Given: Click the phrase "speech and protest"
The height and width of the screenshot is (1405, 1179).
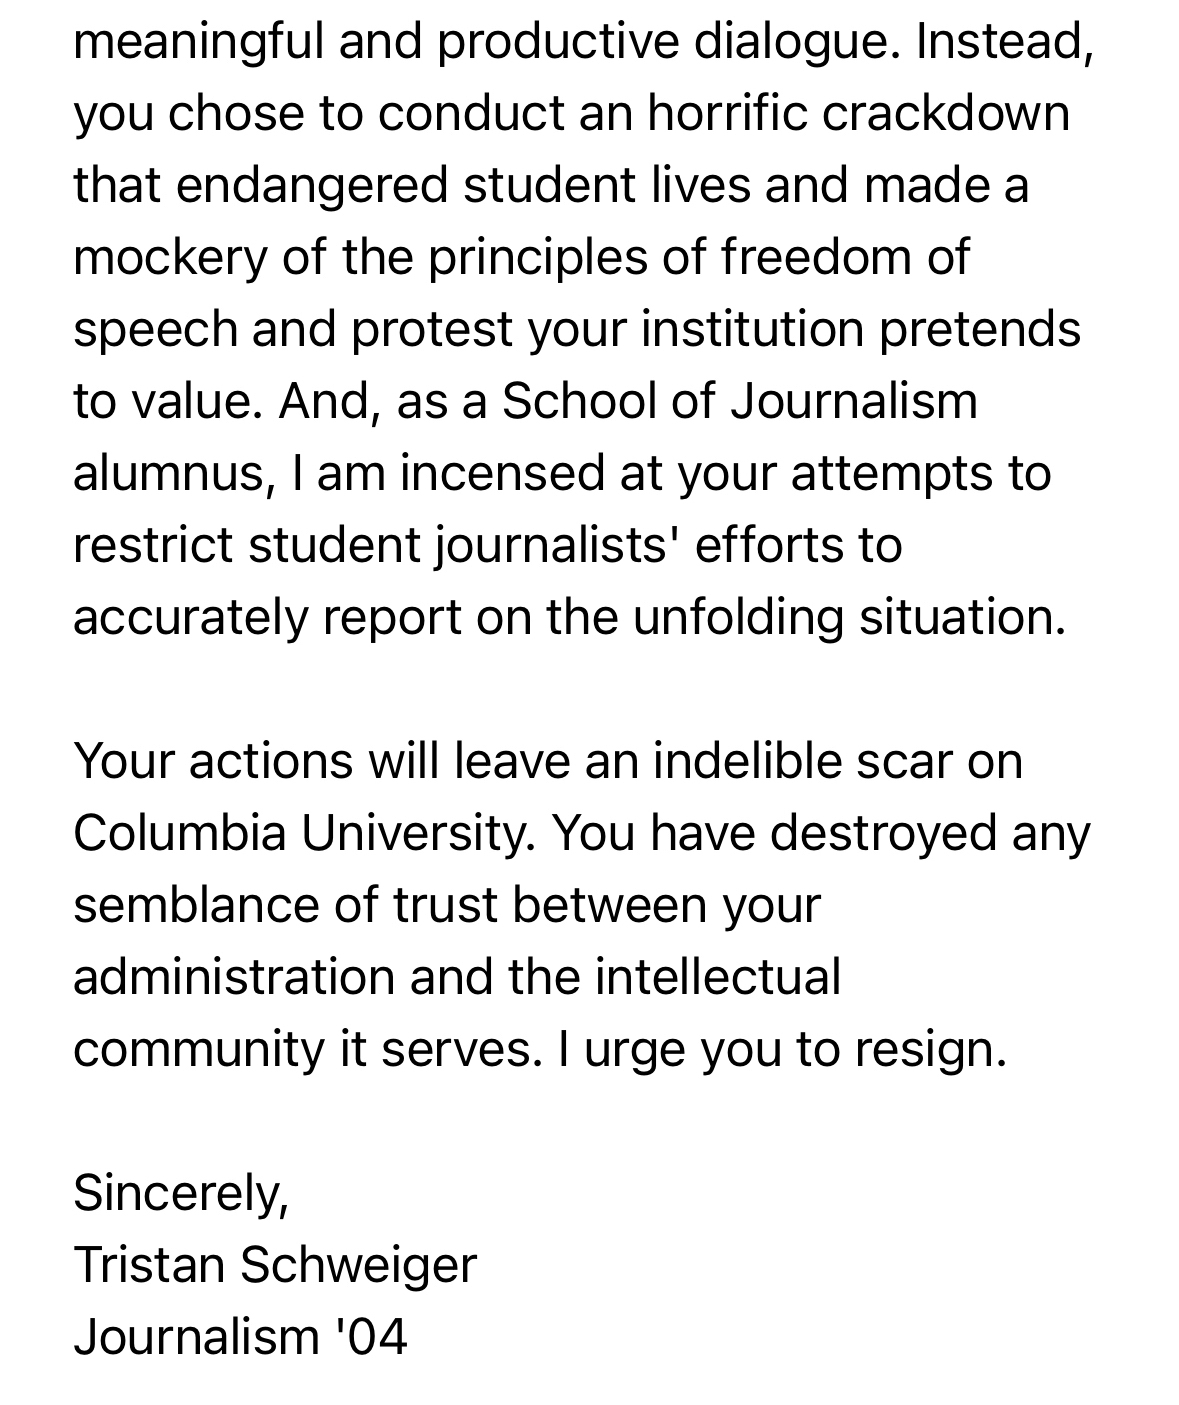Looking at the screenshot, I should pos(293,329).
